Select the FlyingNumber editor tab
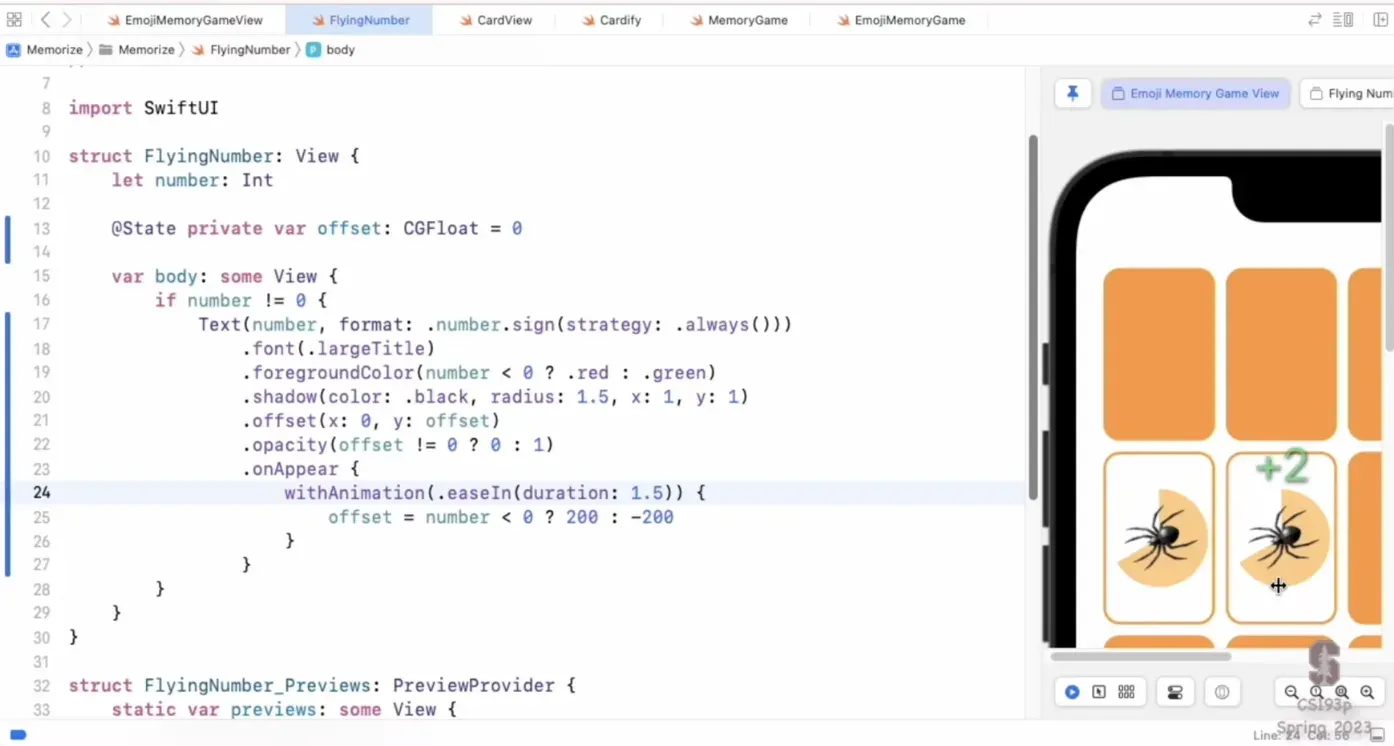This screenshot has width=1394, height=746. coord(359,20)
